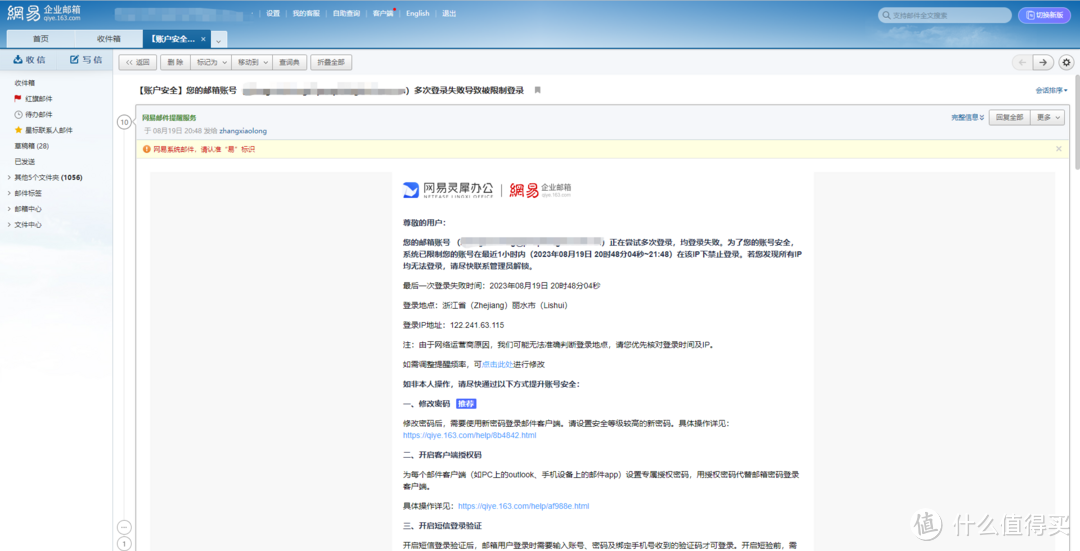Click the 推荐 recommended badge
This screenshot has height=551, width=1080.
(466, 404)
